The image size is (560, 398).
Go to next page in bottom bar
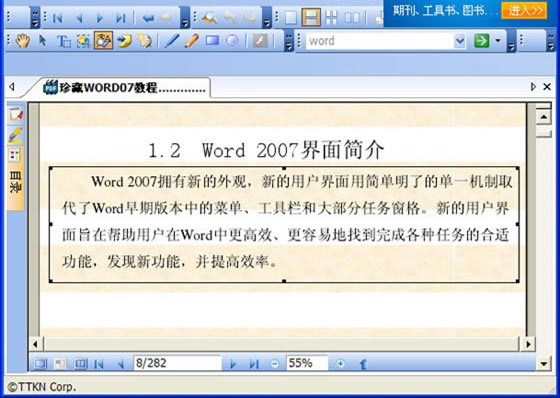point(233,364)
